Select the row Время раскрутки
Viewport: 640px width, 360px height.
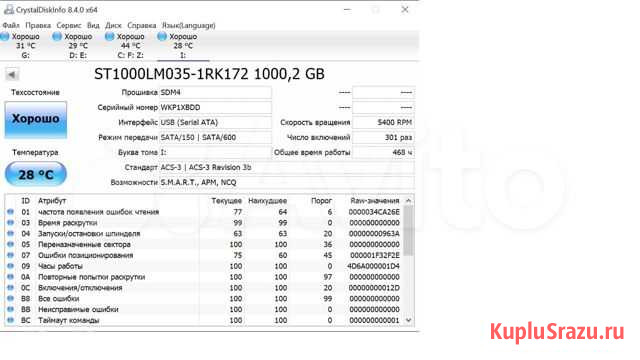(x=204, y=223)
